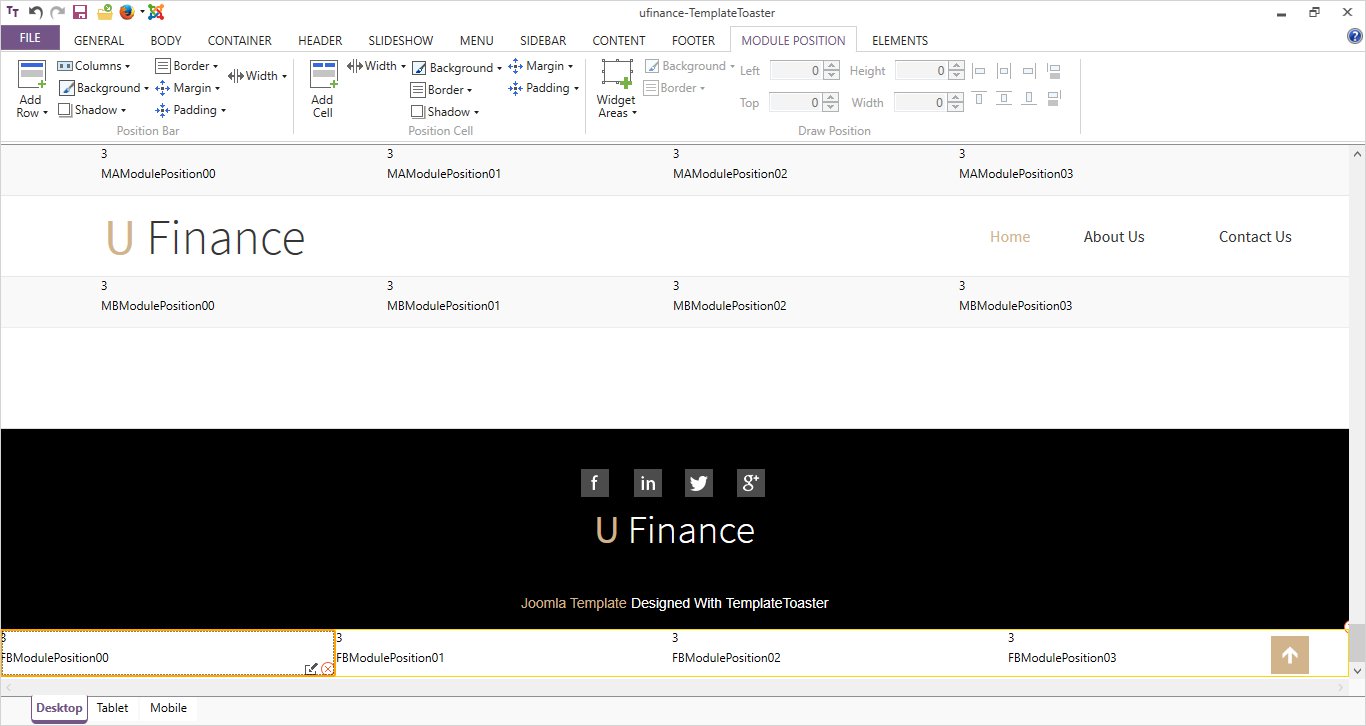Switch to Tablet view tab
The width and height of the screenshot is (1366, 726).
coord(112,708)
